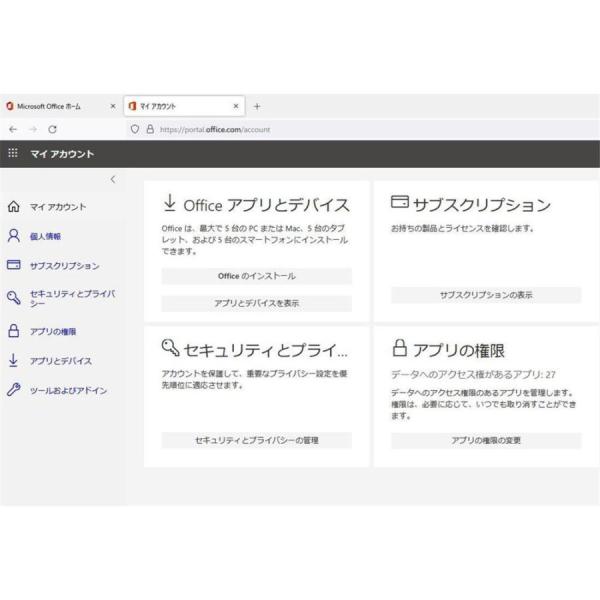The width and height of the screenshot is (600, 600).
Task: Click the サブスクリプションの表示 button
Action: pyautogui.click(x=486, y=295)
